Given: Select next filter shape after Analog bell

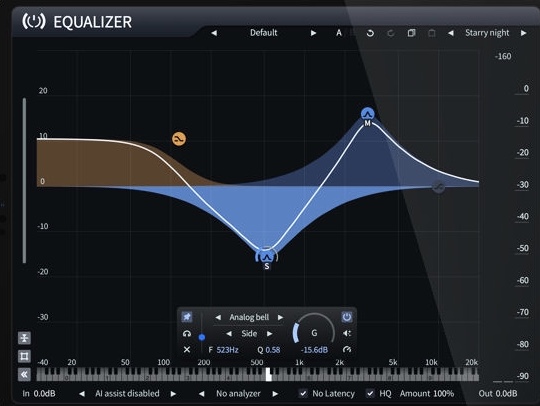Looking at the screenshot, I should pos(280,317).
